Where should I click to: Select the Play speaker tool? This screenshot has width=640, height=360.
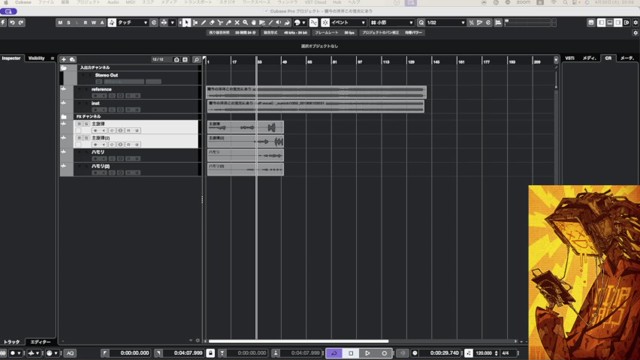[x=279, y=22]
